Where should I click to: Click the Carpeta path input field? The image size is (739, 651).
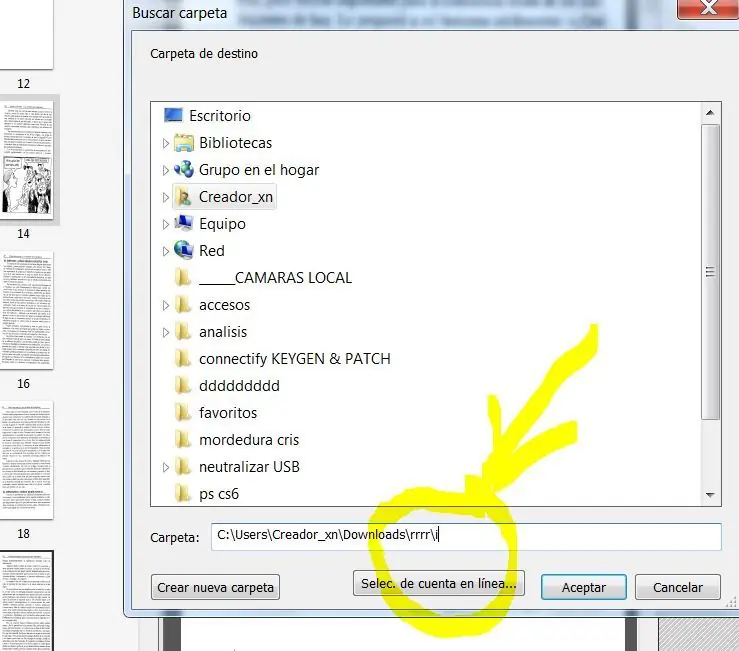point(466,536)
